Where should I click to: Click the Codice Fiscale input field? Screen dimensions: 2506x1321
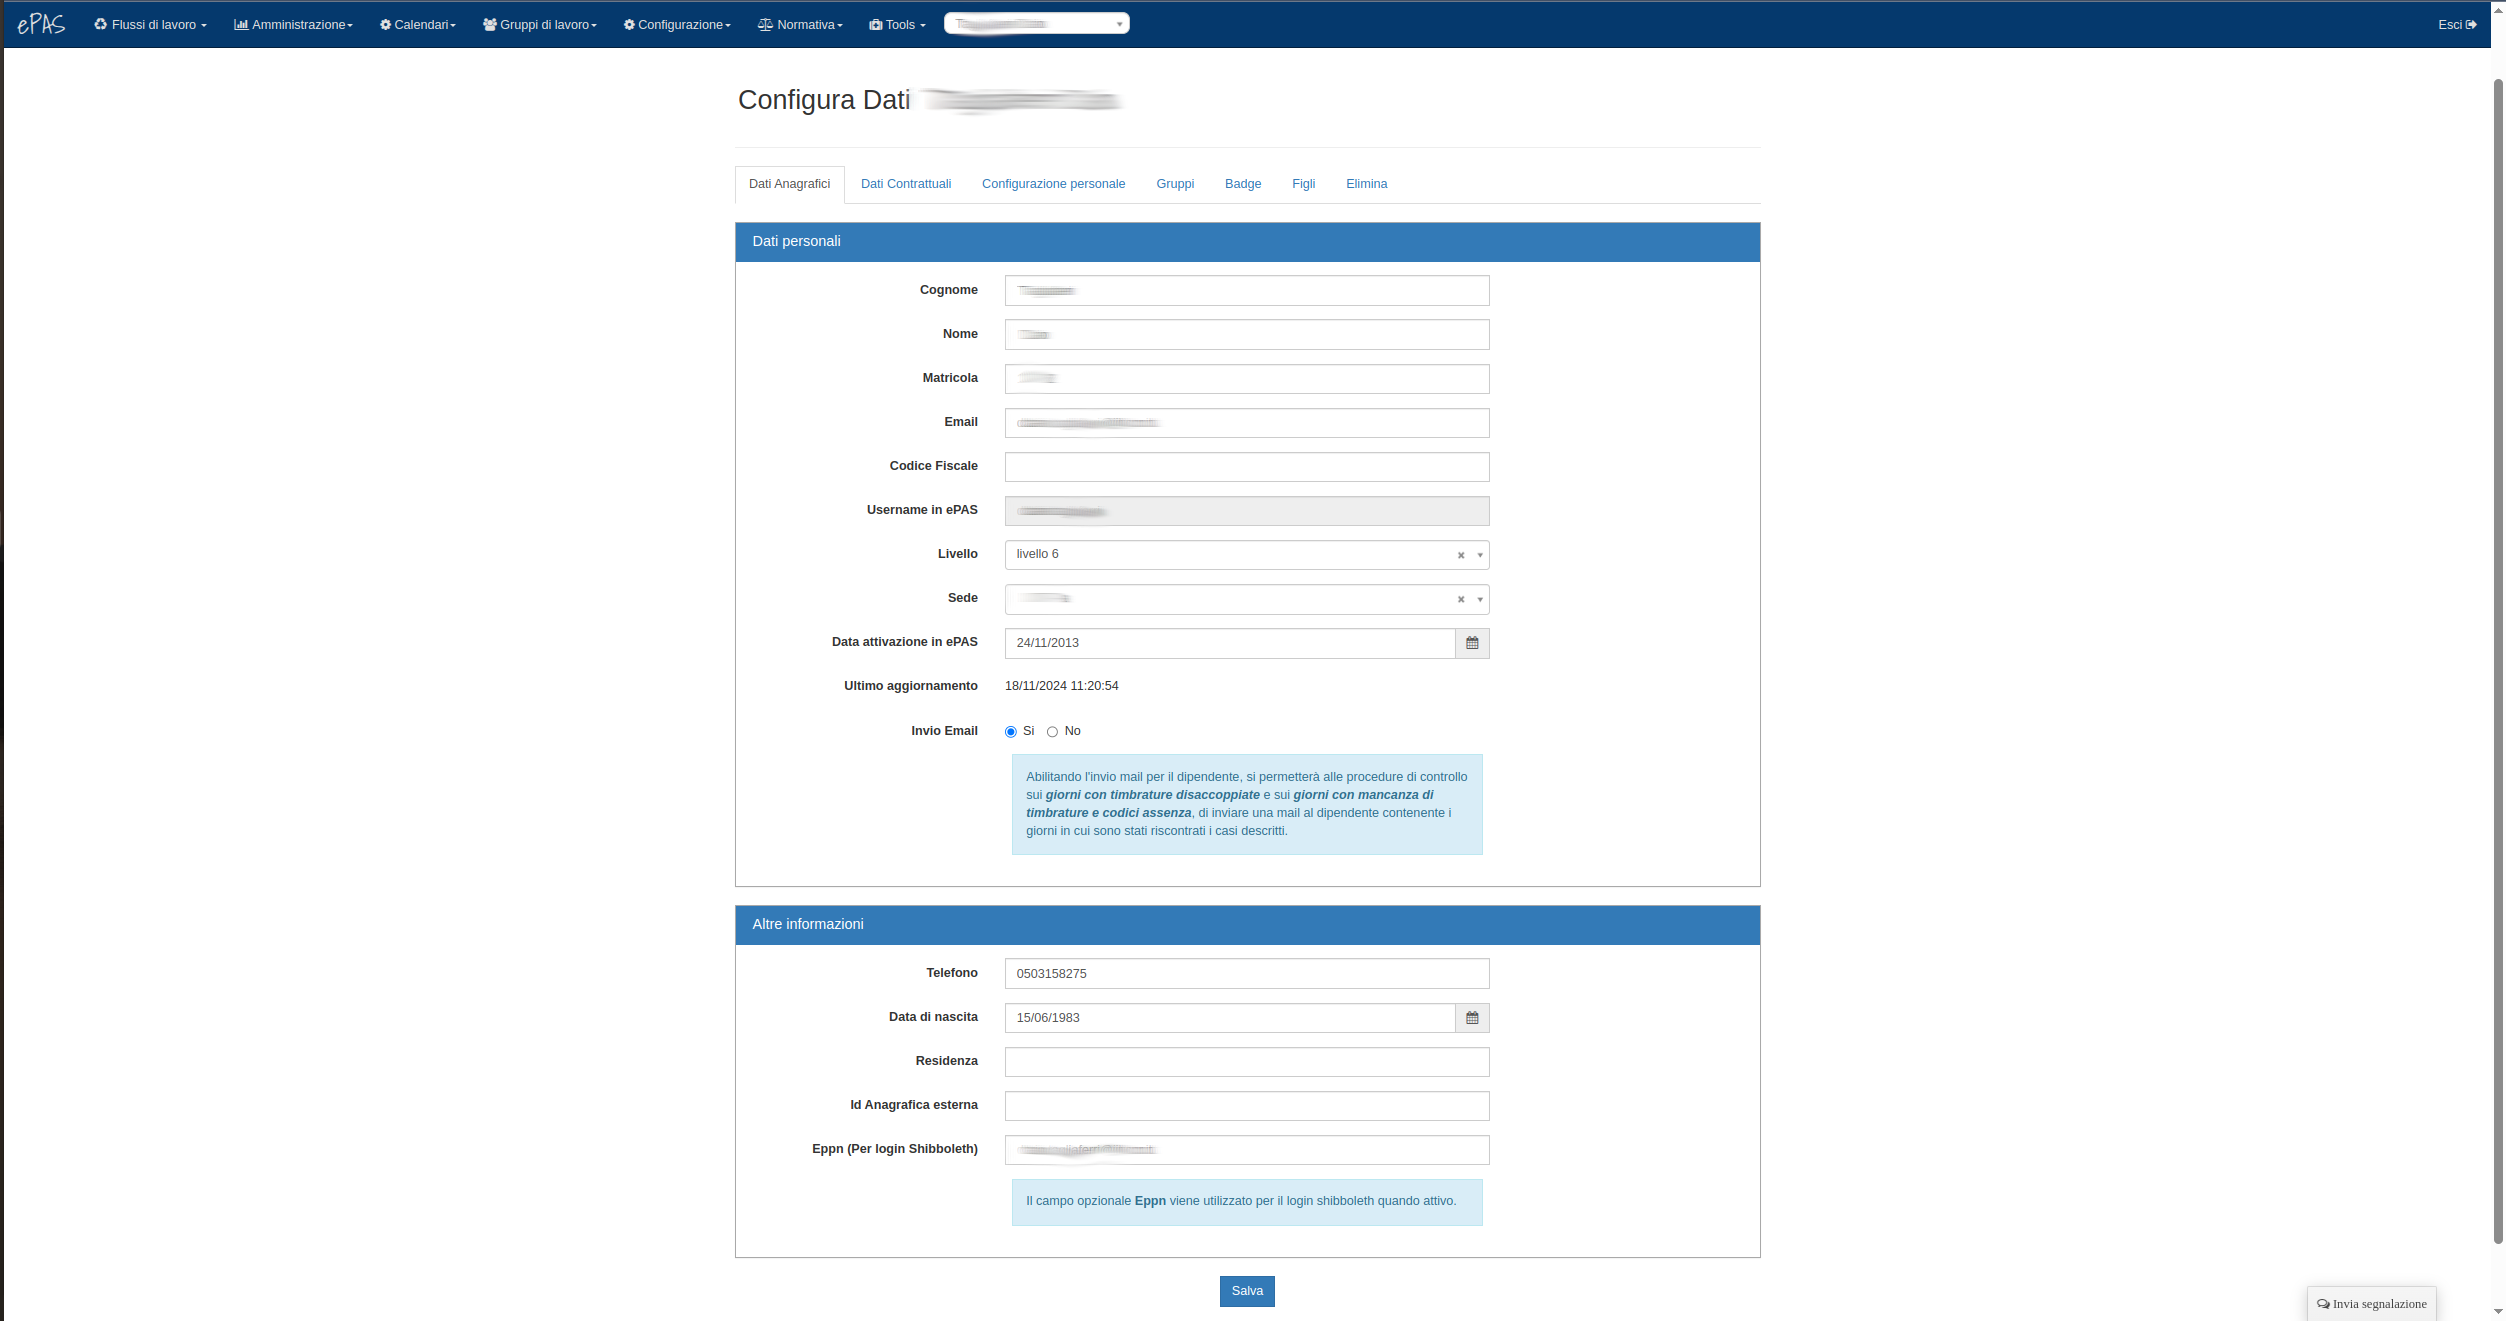point(1246,467)
